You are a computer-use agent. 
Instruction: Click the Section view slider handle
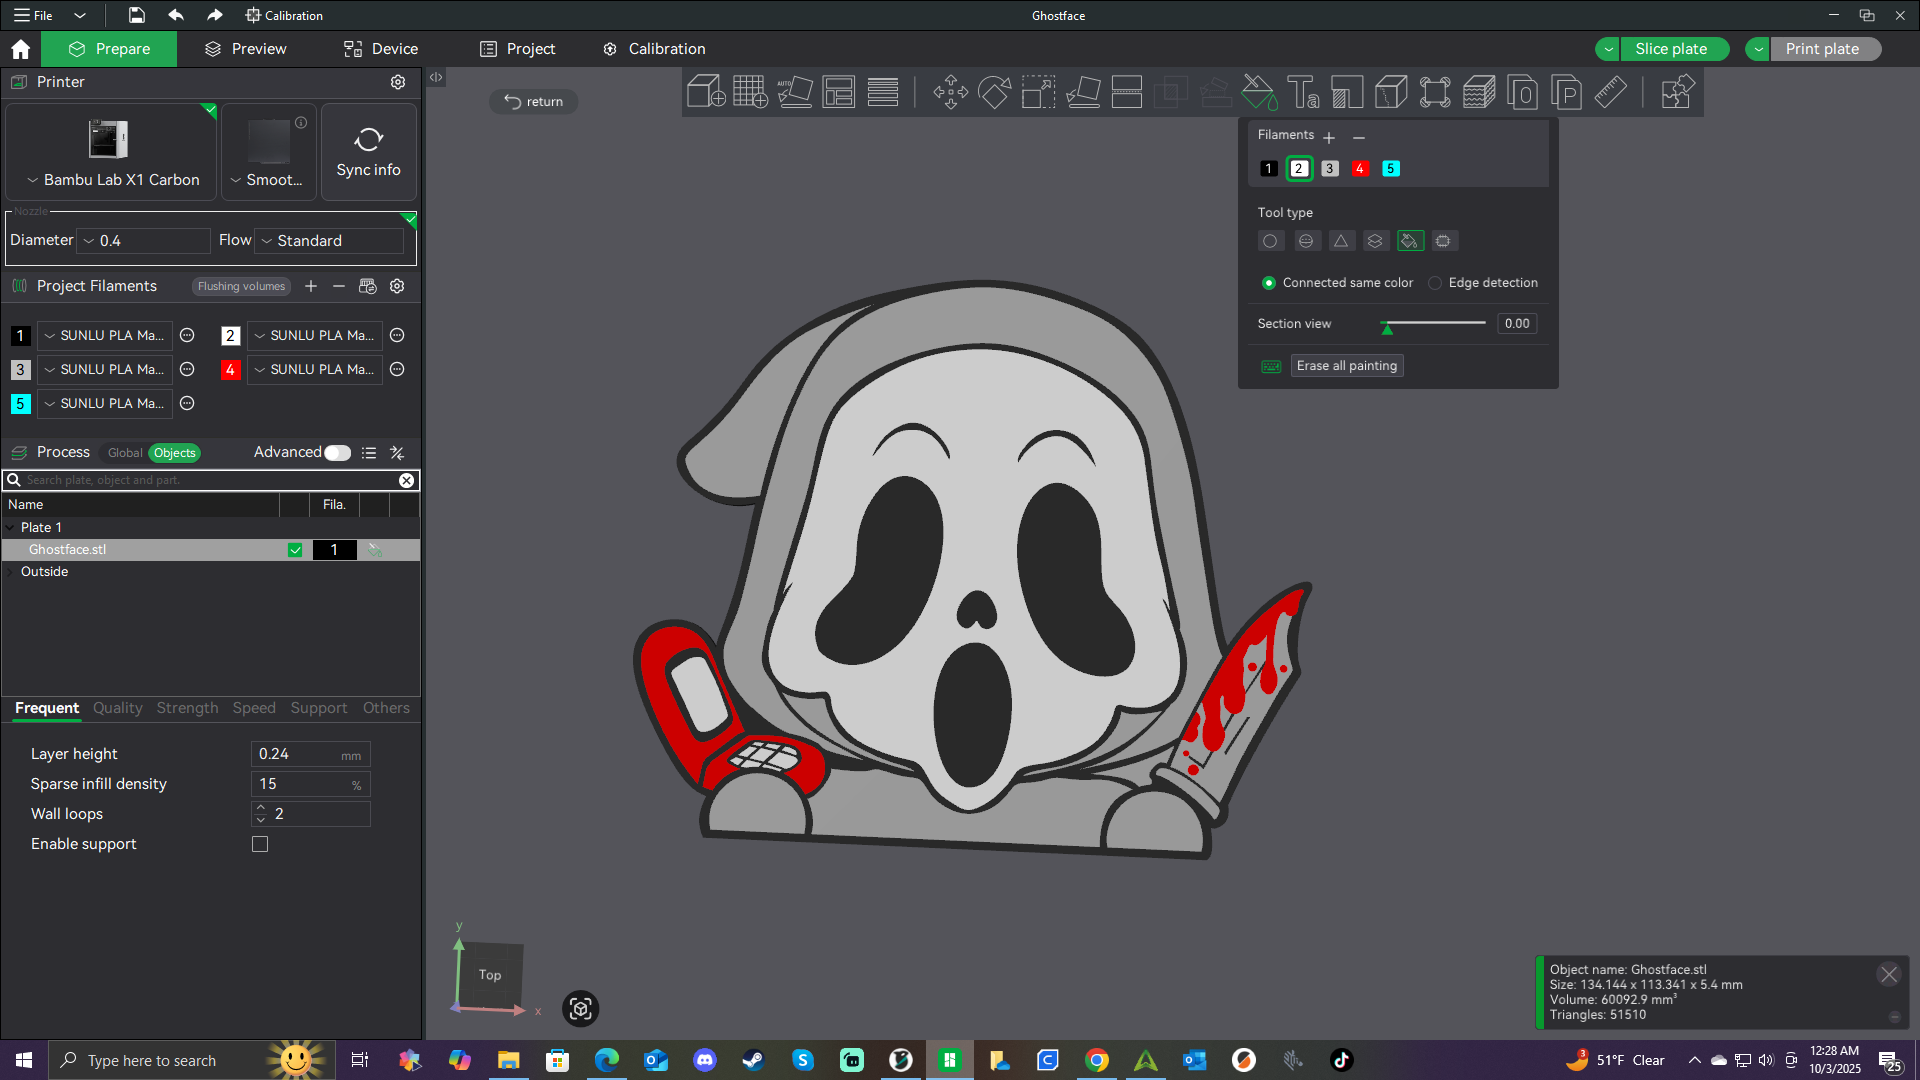point(1387,327)
